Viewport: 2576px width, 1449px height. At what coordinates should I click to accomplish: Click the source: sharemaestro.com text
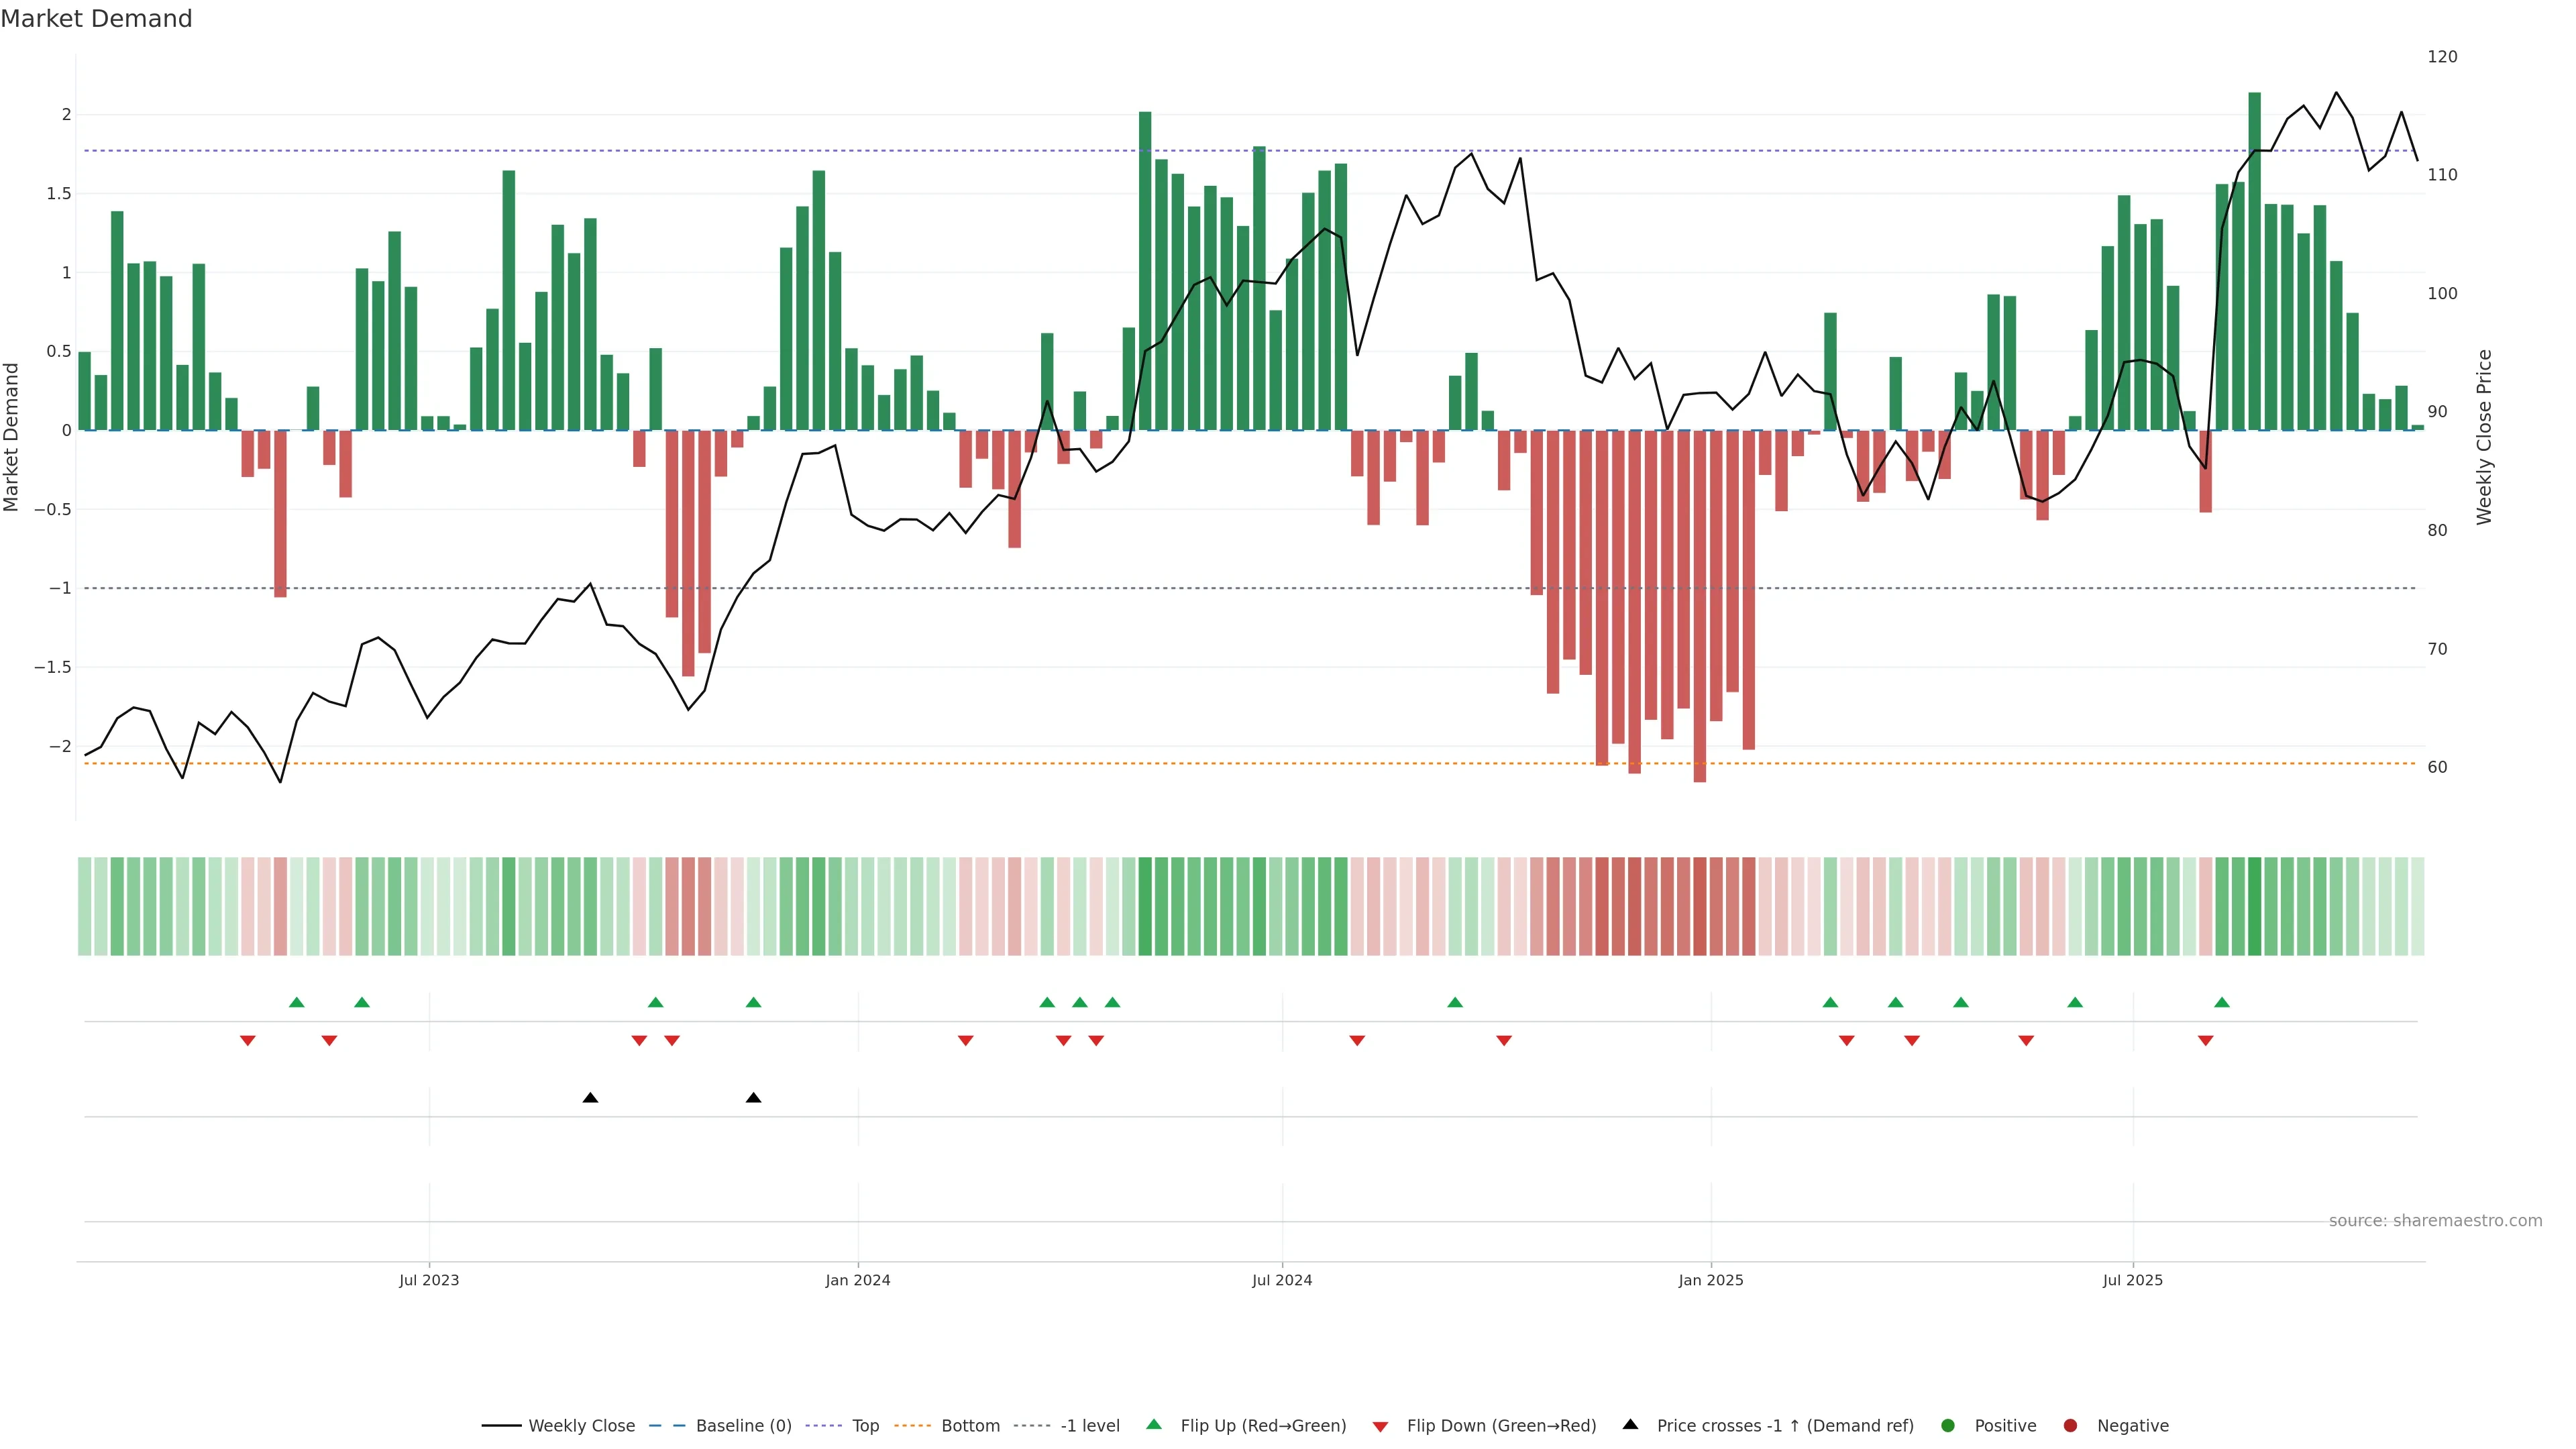coord(2435,1221)
